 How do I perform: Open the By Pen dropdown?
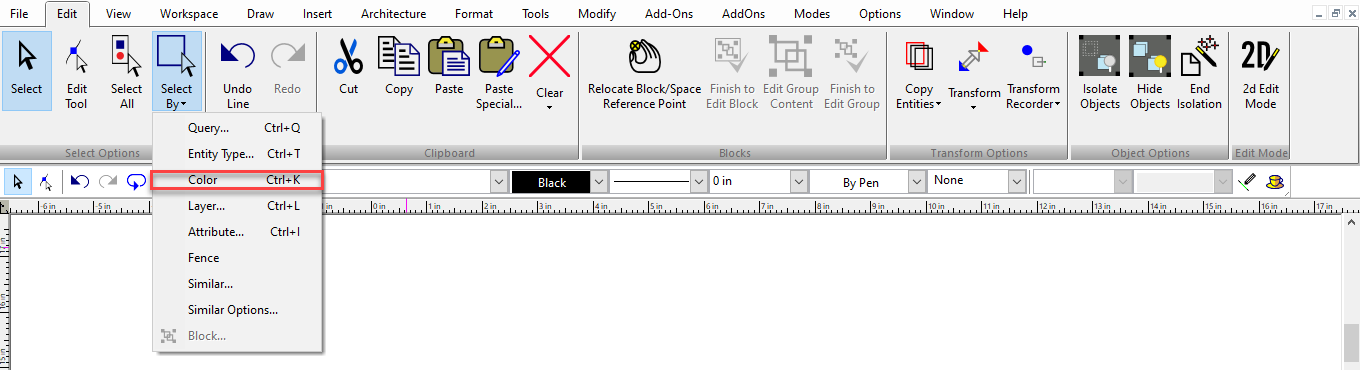point(916,182)
